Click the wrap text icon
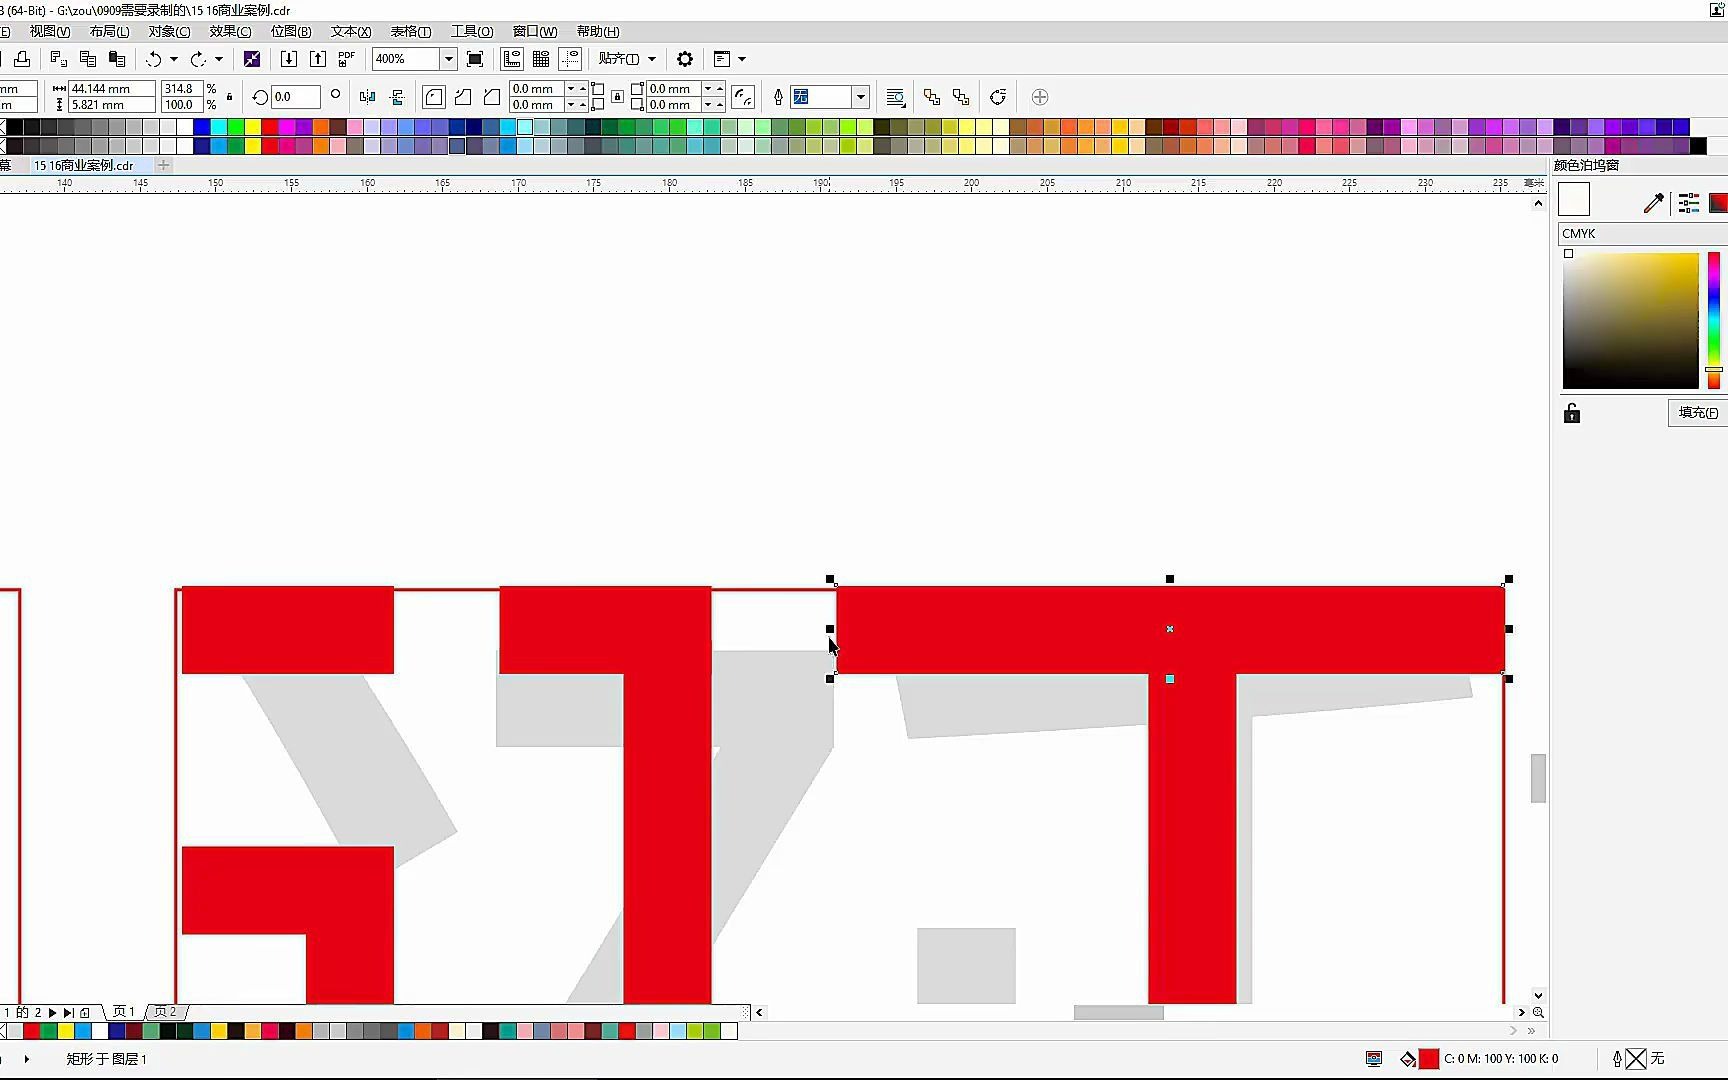This screenshot has height=1080, width=1728. 896,97
